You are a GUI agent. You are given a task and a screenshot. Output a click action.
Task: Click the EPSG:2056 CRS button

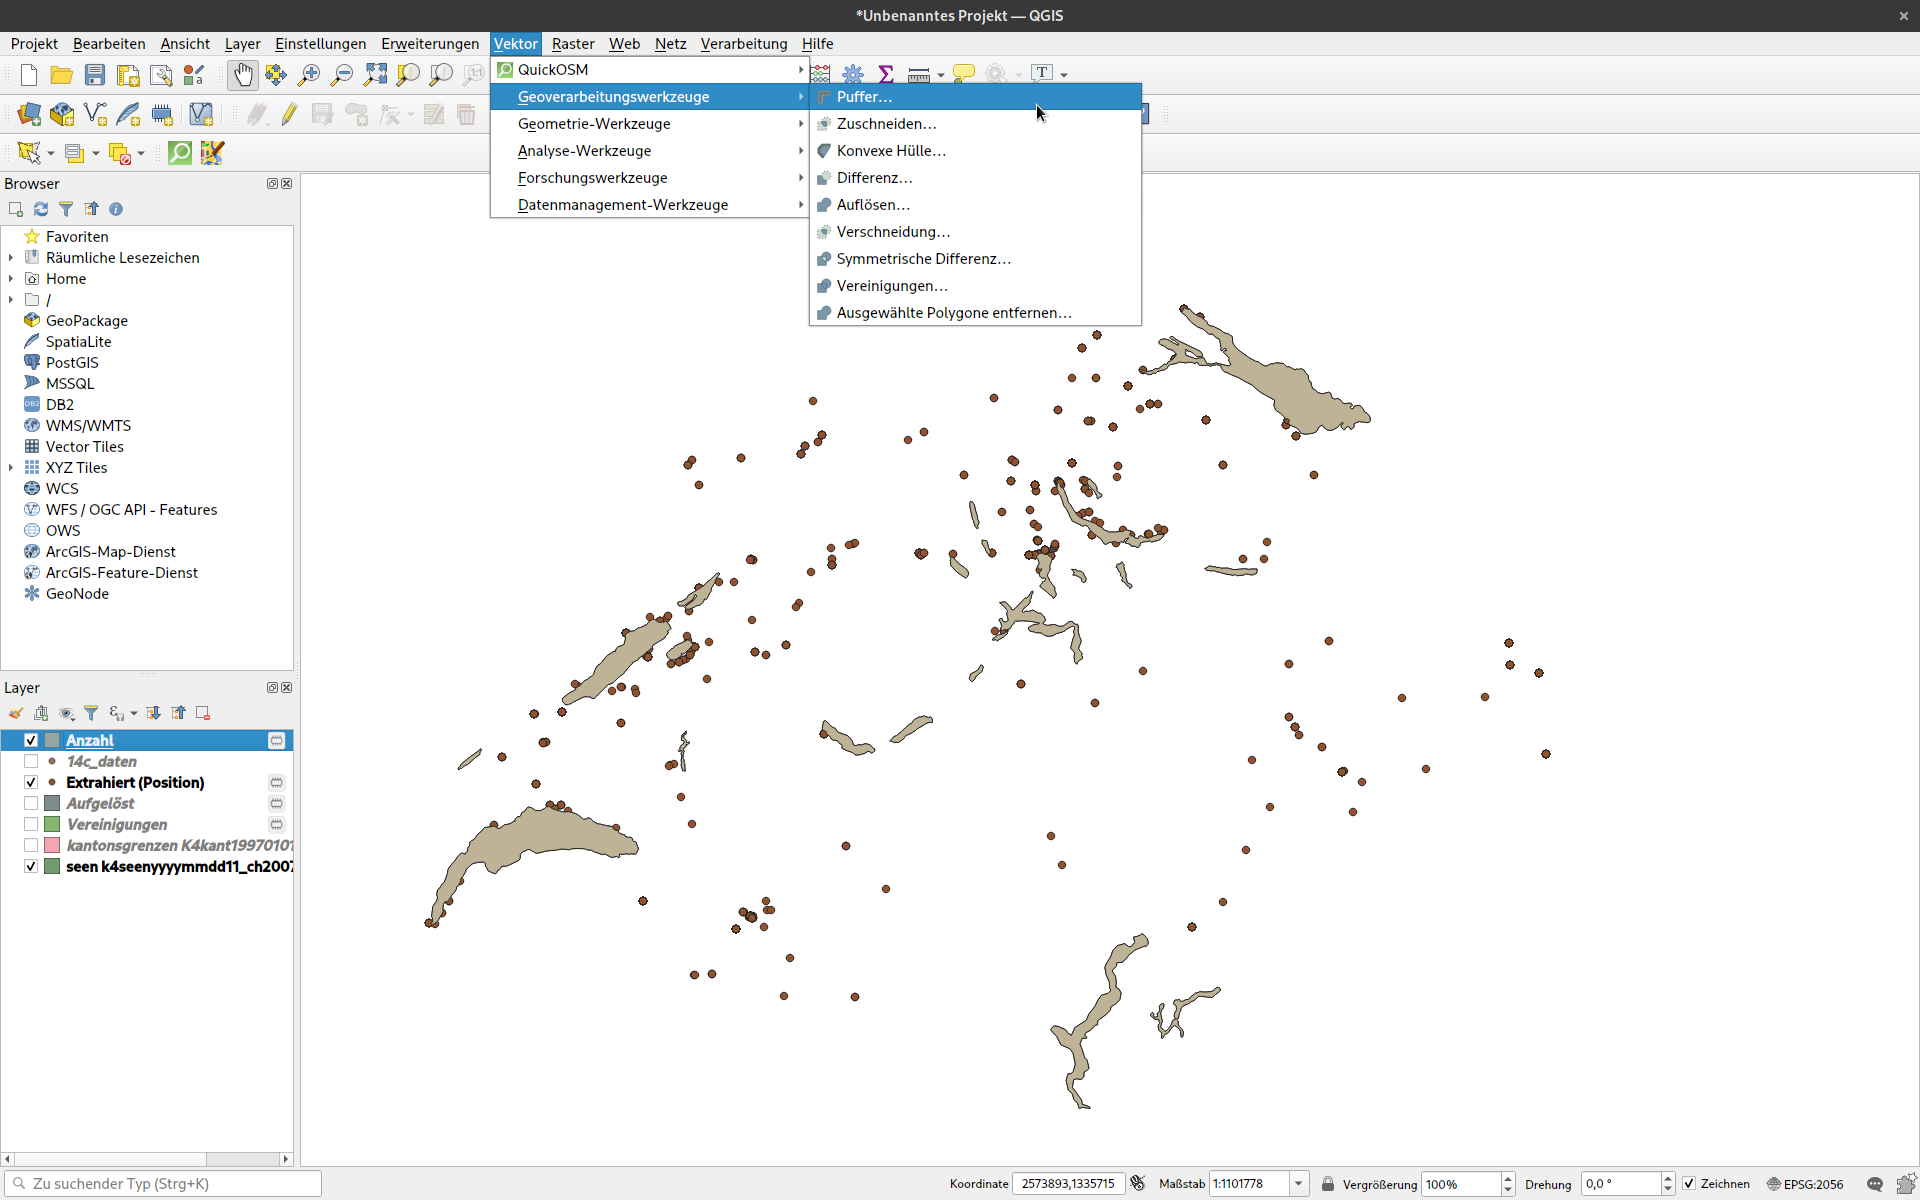[x=1805, y=1184]
